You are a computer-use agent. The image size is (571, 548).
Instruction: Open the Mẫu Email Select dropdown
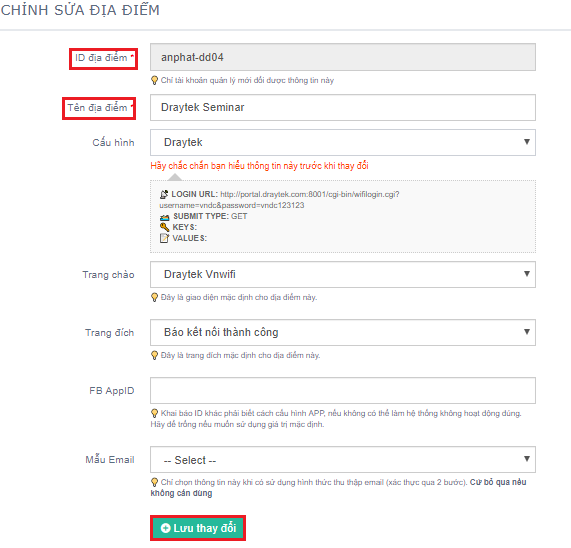click(343, 460)
